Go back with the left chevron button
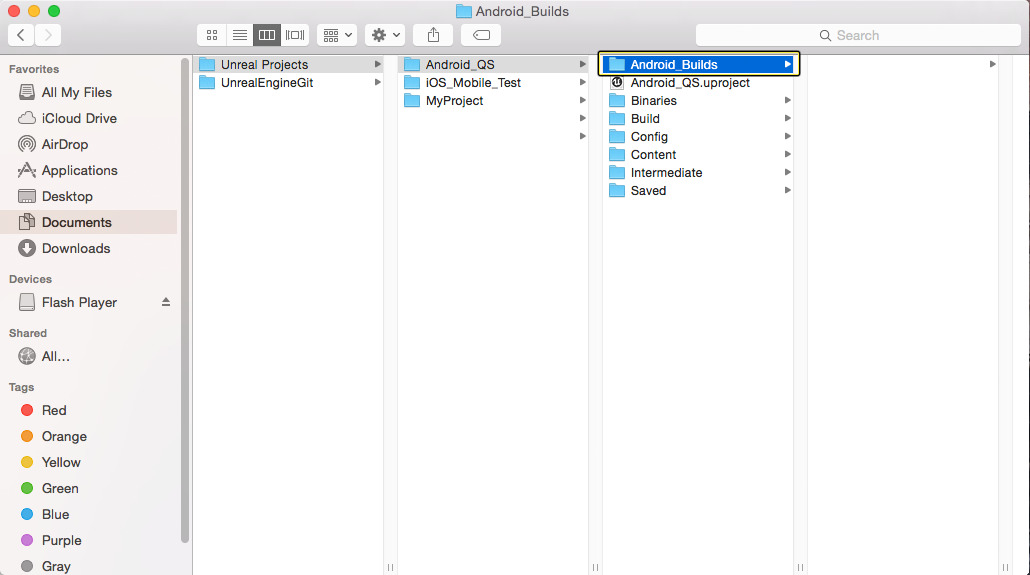 point(21,35)
